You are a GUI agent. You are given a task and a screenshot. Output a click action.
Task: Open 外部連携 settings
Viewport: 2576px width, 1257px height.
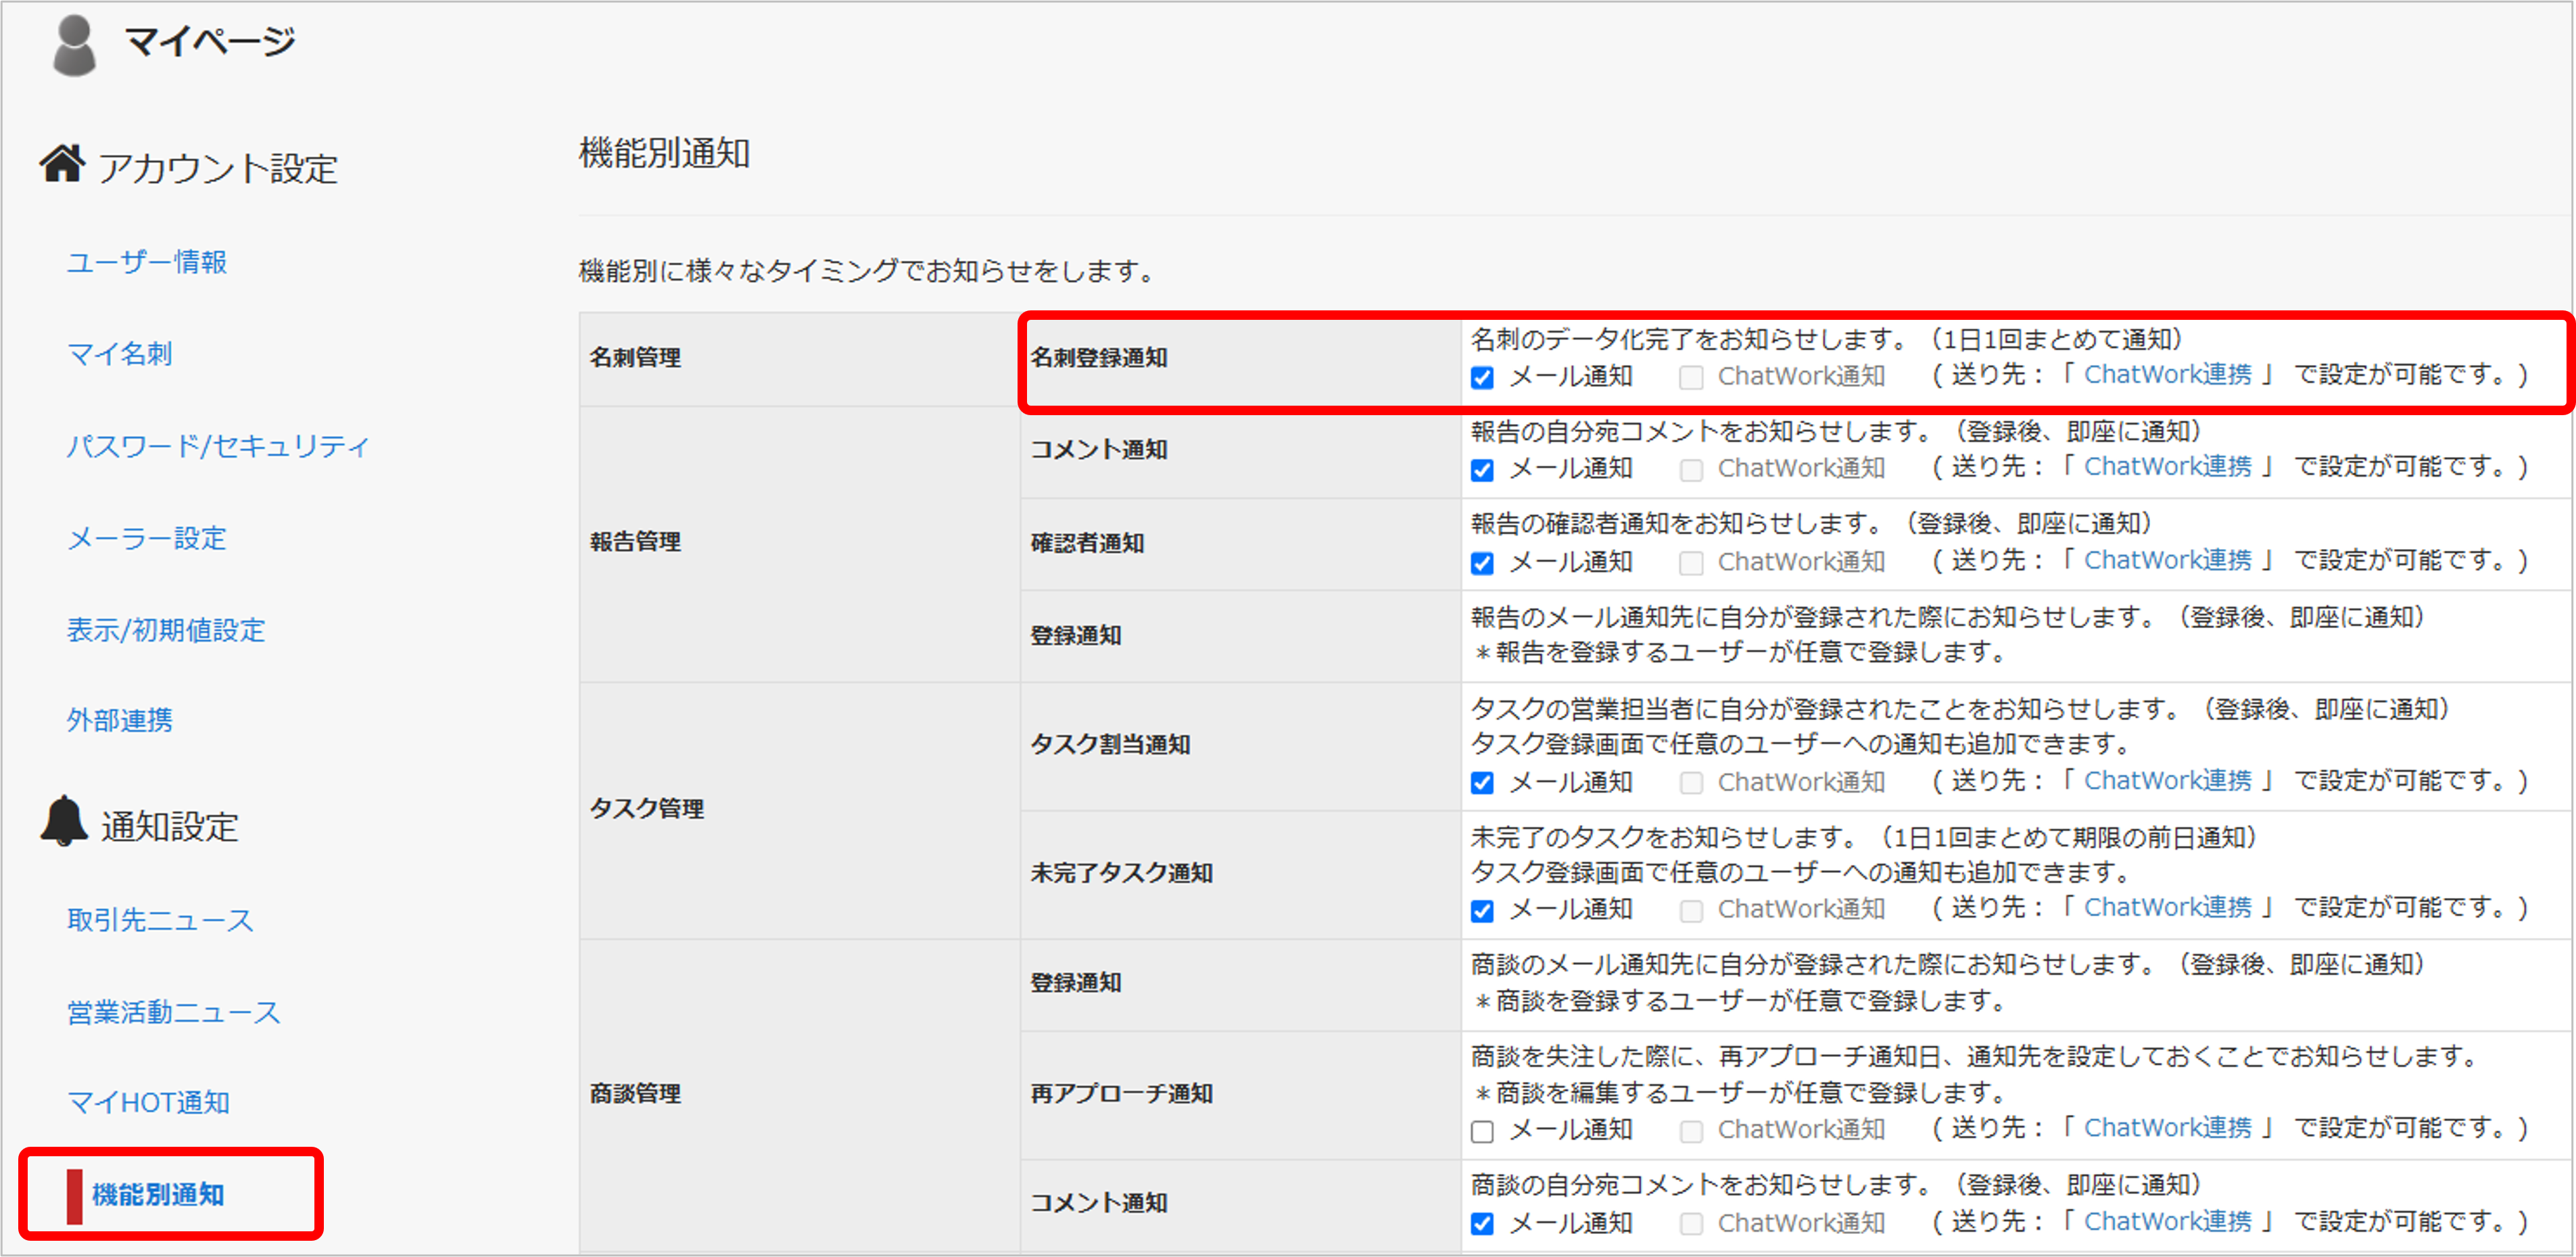[x=120, y=720]
